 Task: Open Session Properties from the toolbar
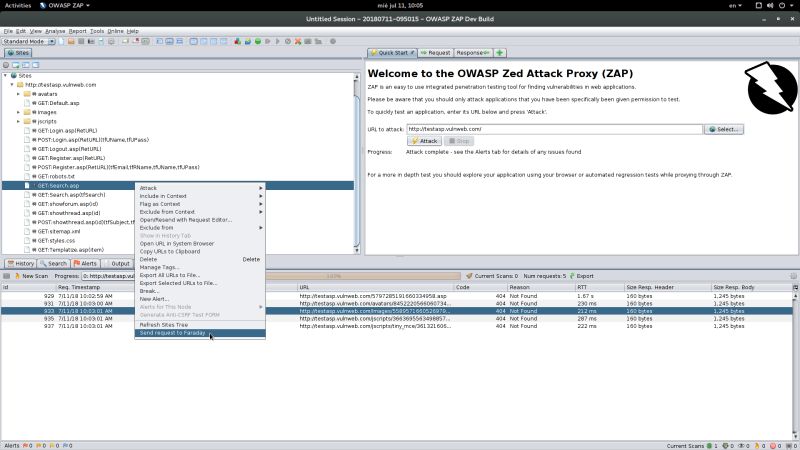pyautogui.click(x=101, y=41)
